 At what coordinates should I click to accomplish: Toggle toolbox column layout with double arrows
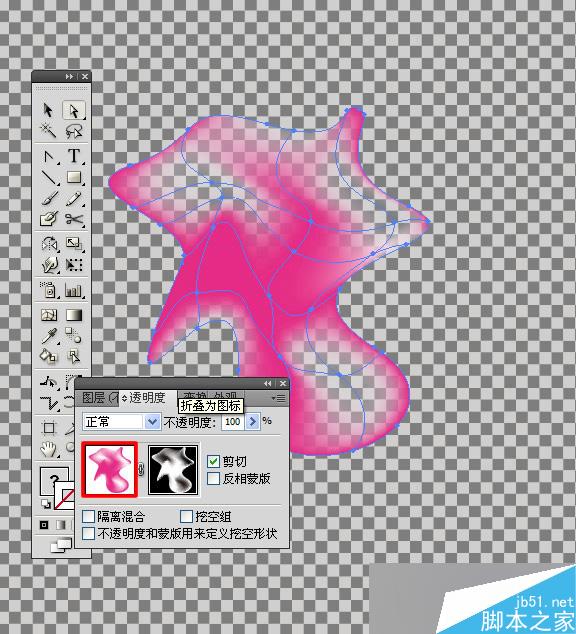tap(70, 76)
